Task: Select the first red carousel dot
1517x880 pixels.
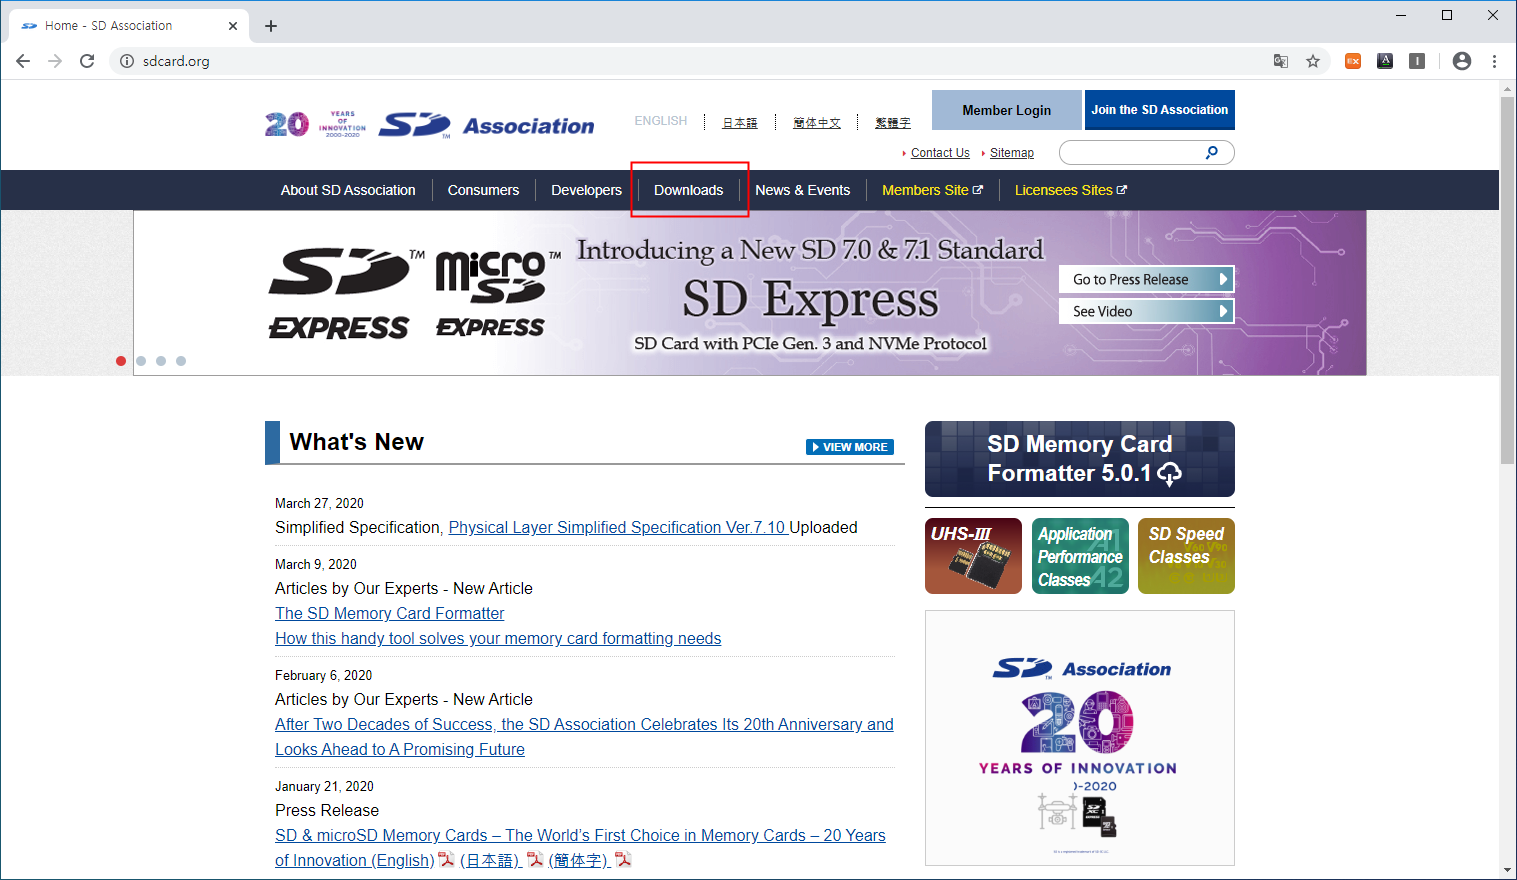Action: (121, 361)
